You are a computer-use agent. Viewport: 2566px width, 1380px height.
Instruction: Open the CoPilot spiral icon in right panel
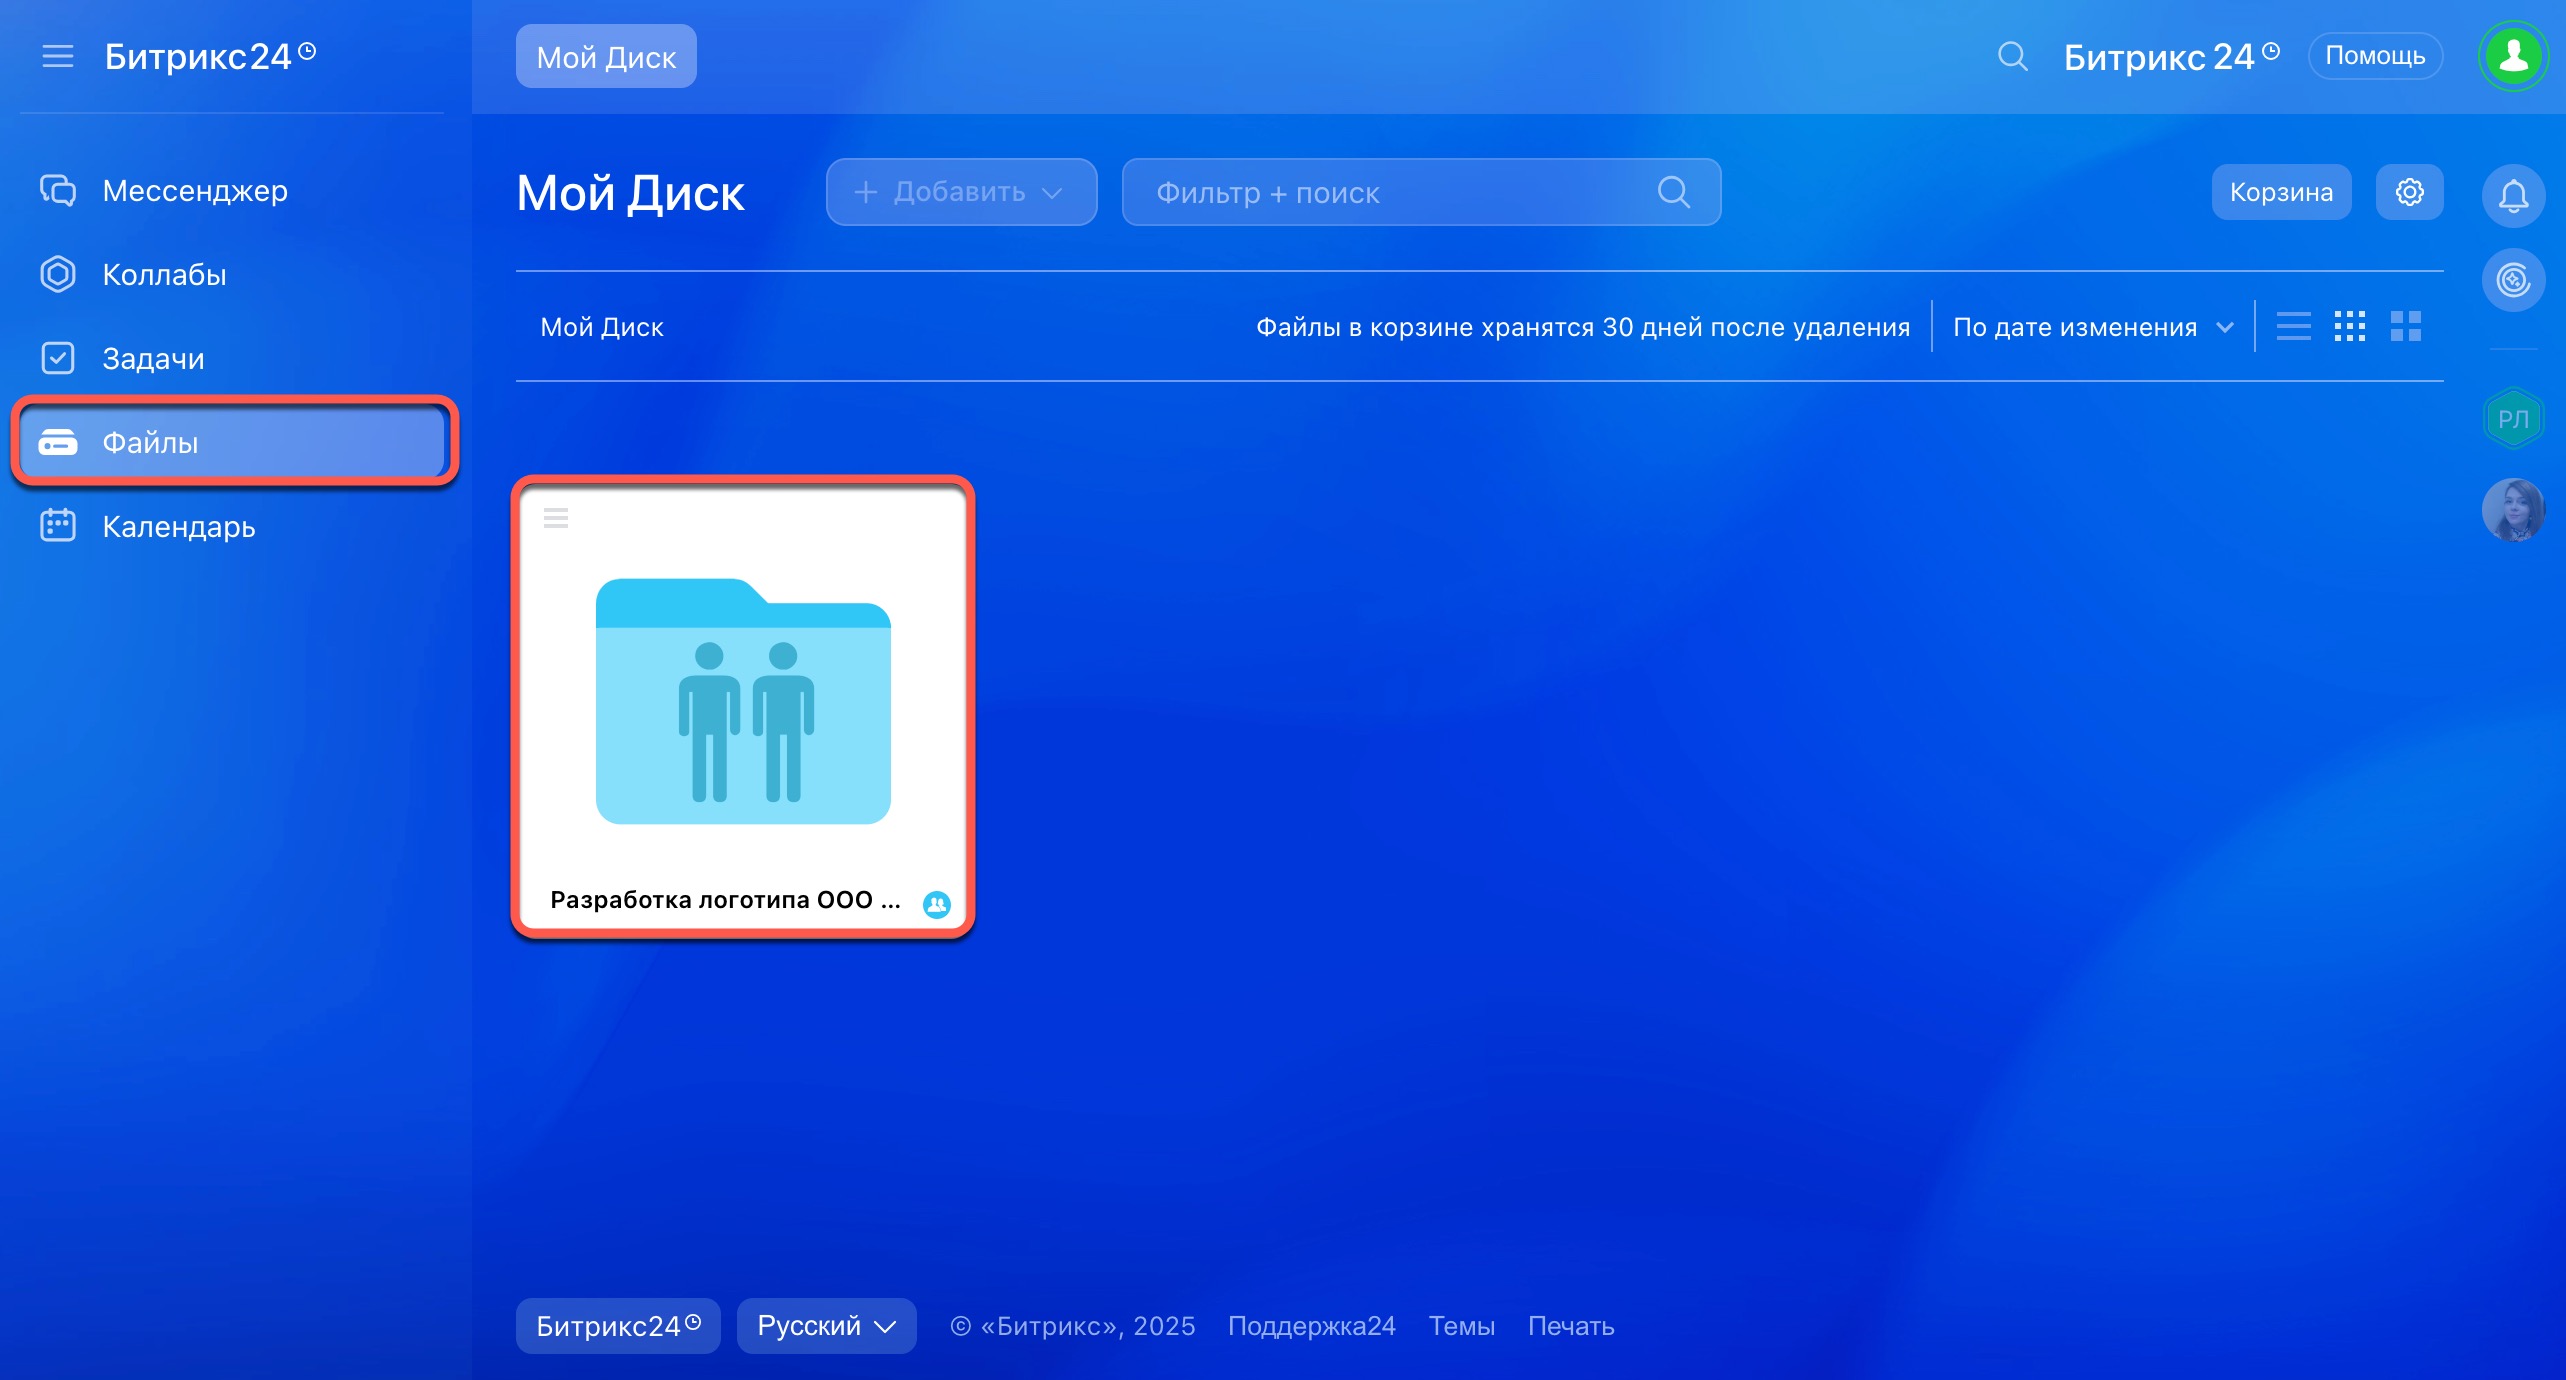click(x=2514, y=280)
